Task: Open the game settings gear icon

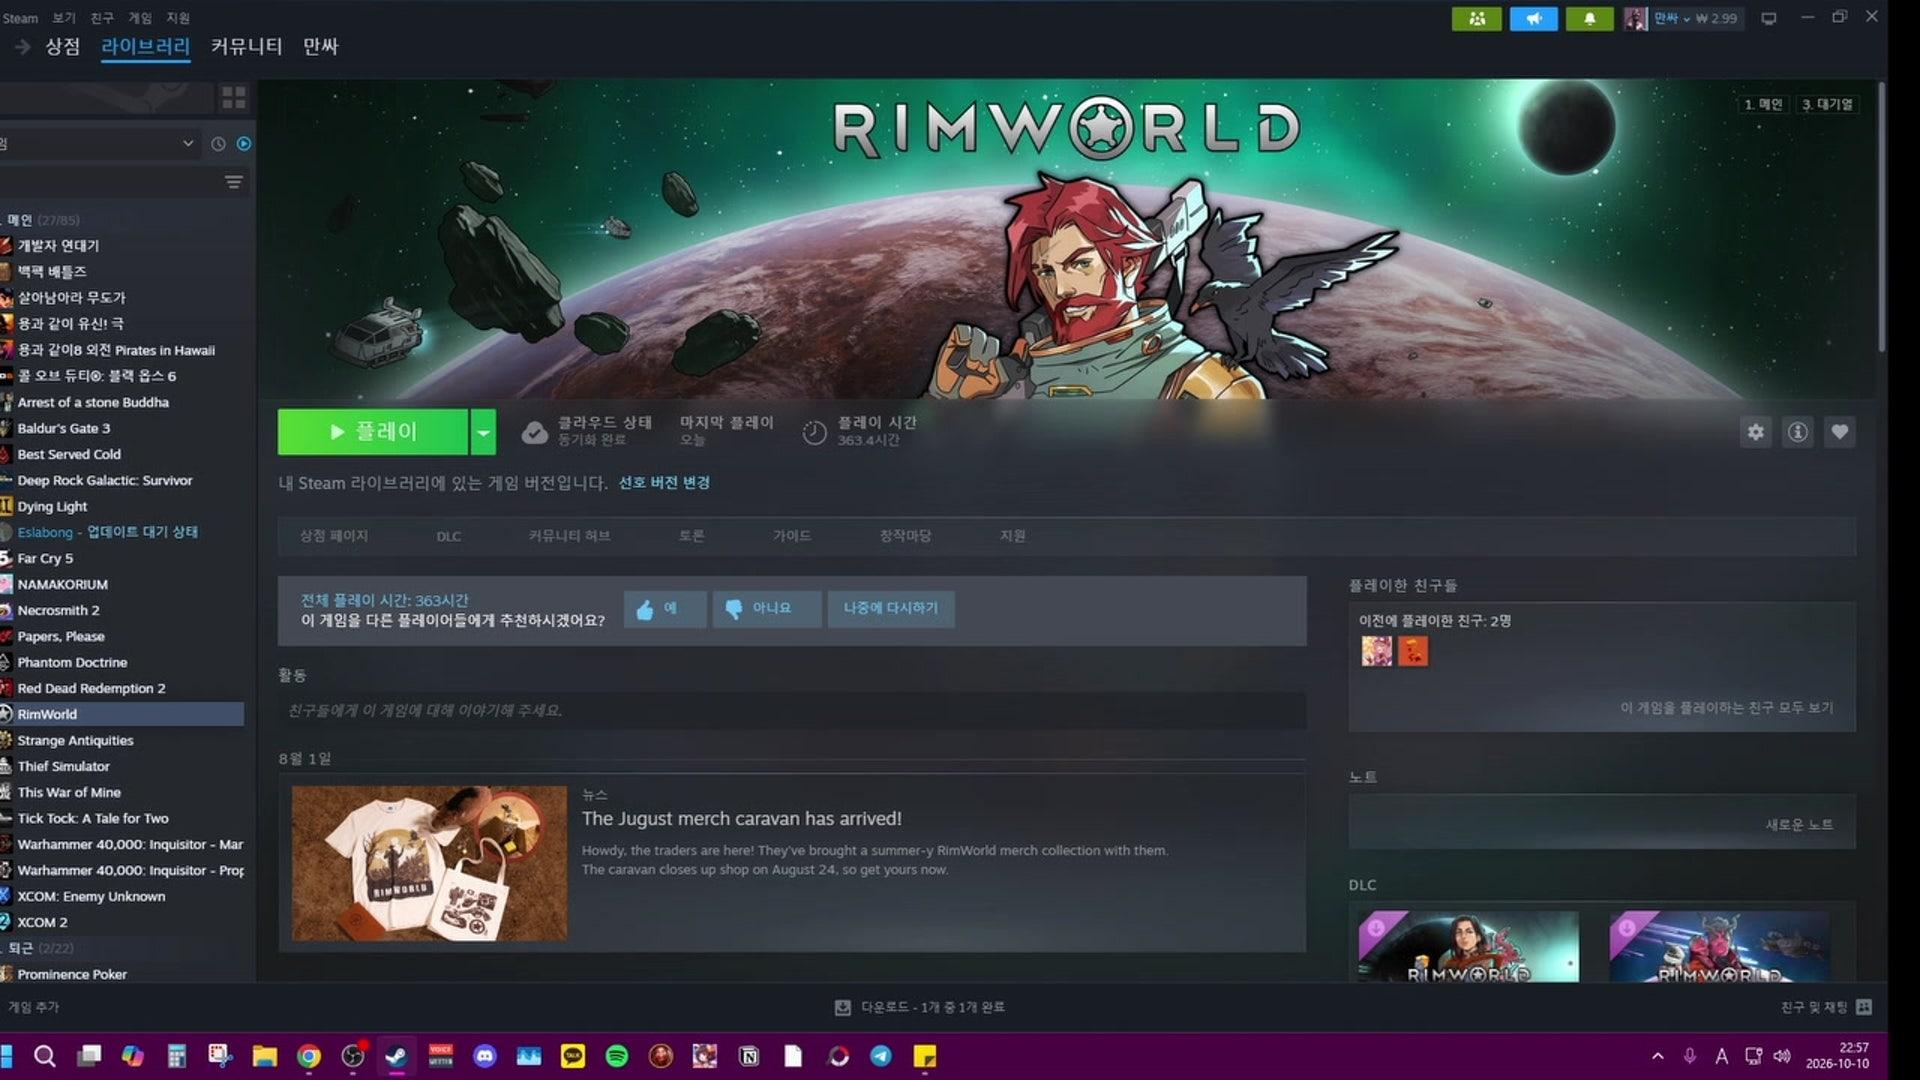Action: (x=1756, y=432)
